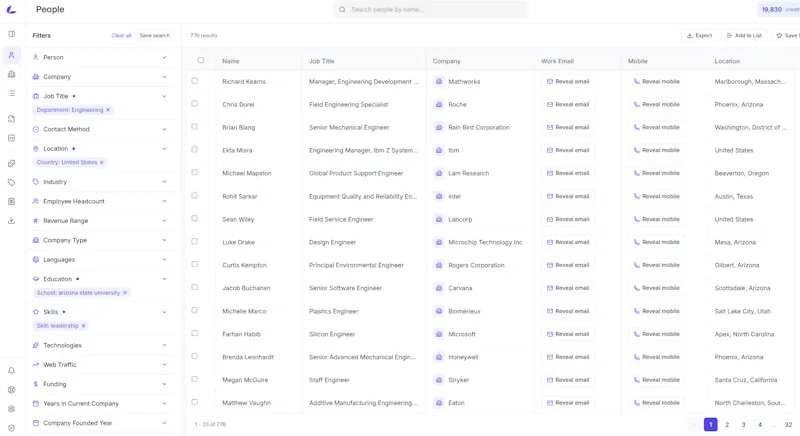Expand the Technologies filter section
This screenshot has width=800, height=436.
pyautogui.click(x=100, y=345)
